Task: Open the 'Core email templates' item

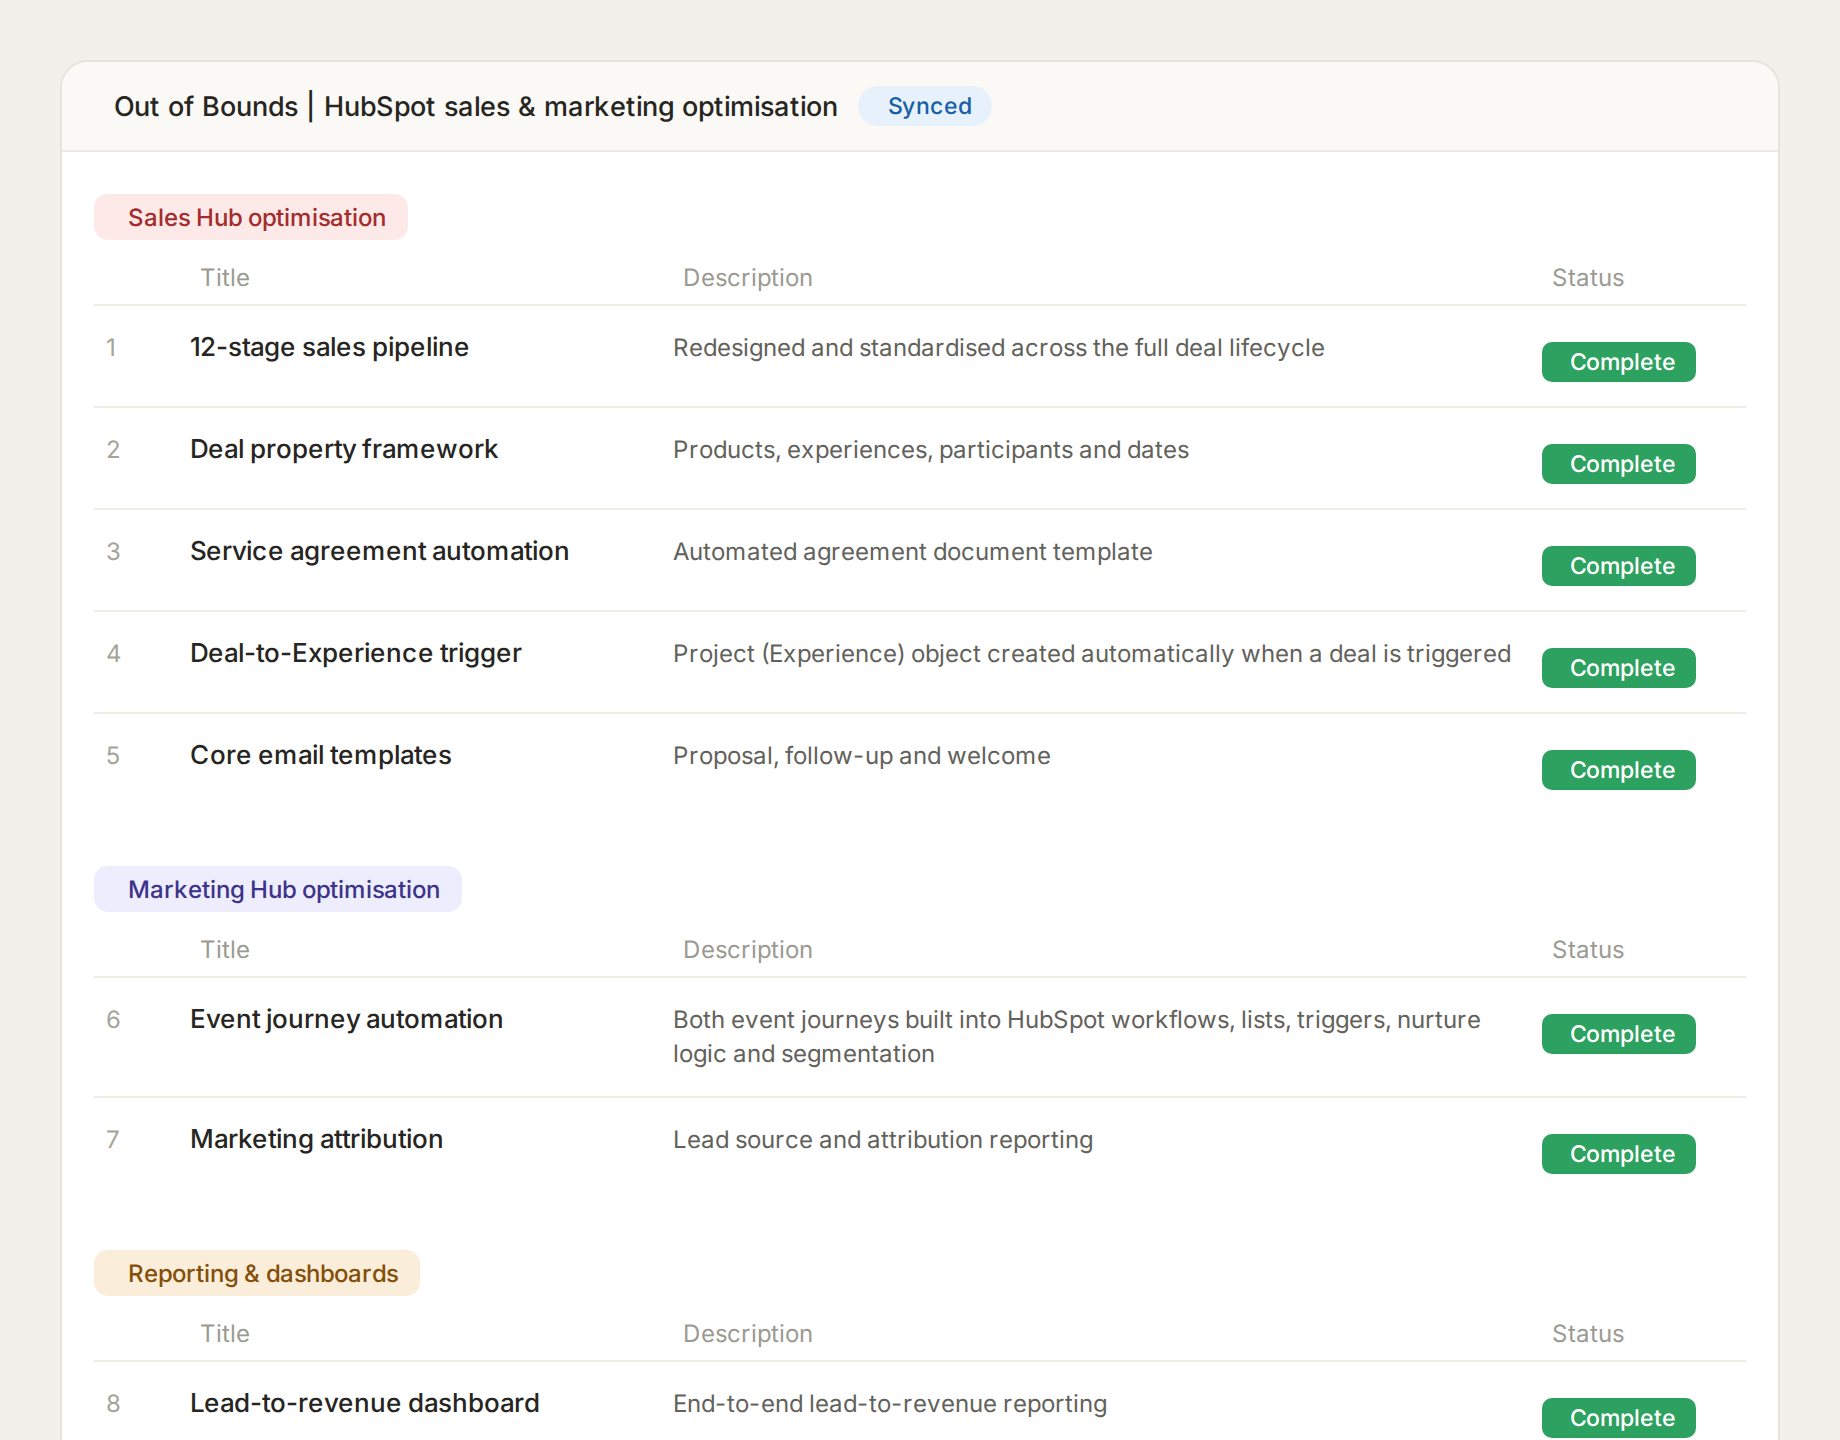Action: point(321,755)
